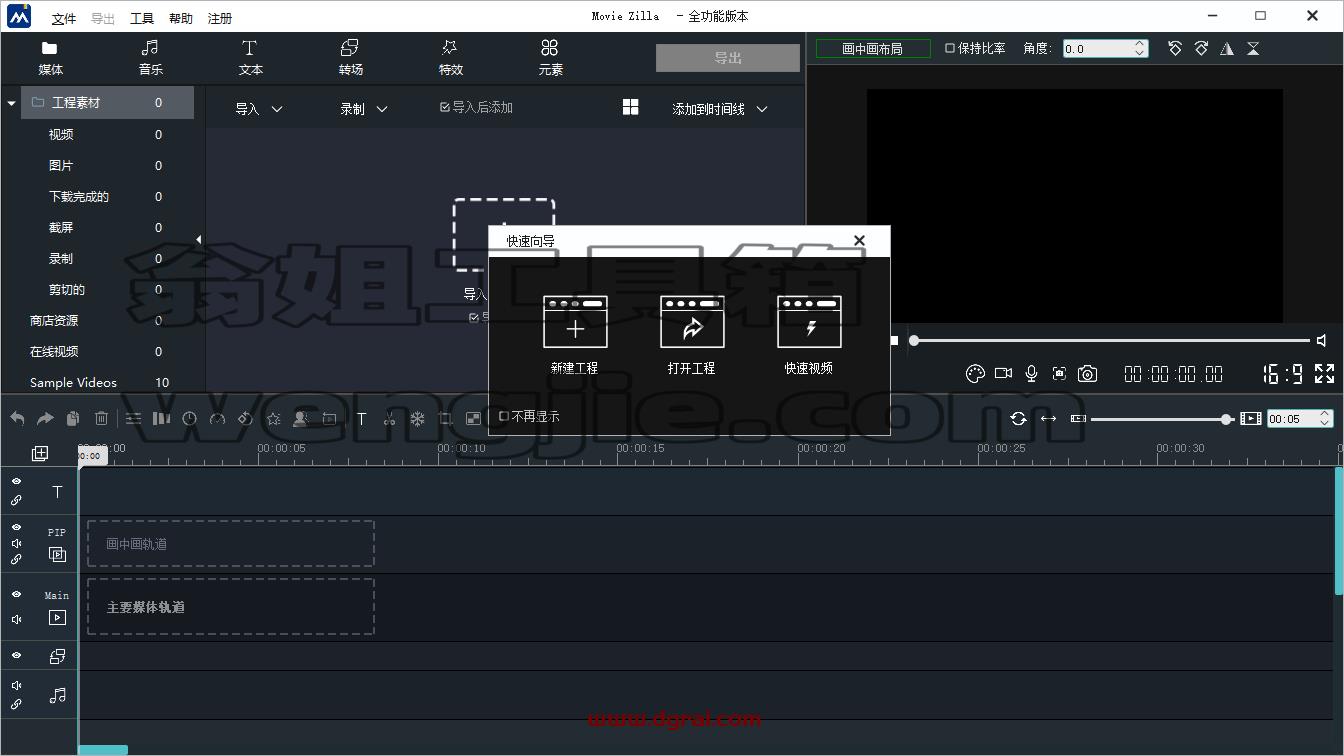Check the 不再显示 checkbox
This screenshot has height=756, width=1344.
(504, 416)
